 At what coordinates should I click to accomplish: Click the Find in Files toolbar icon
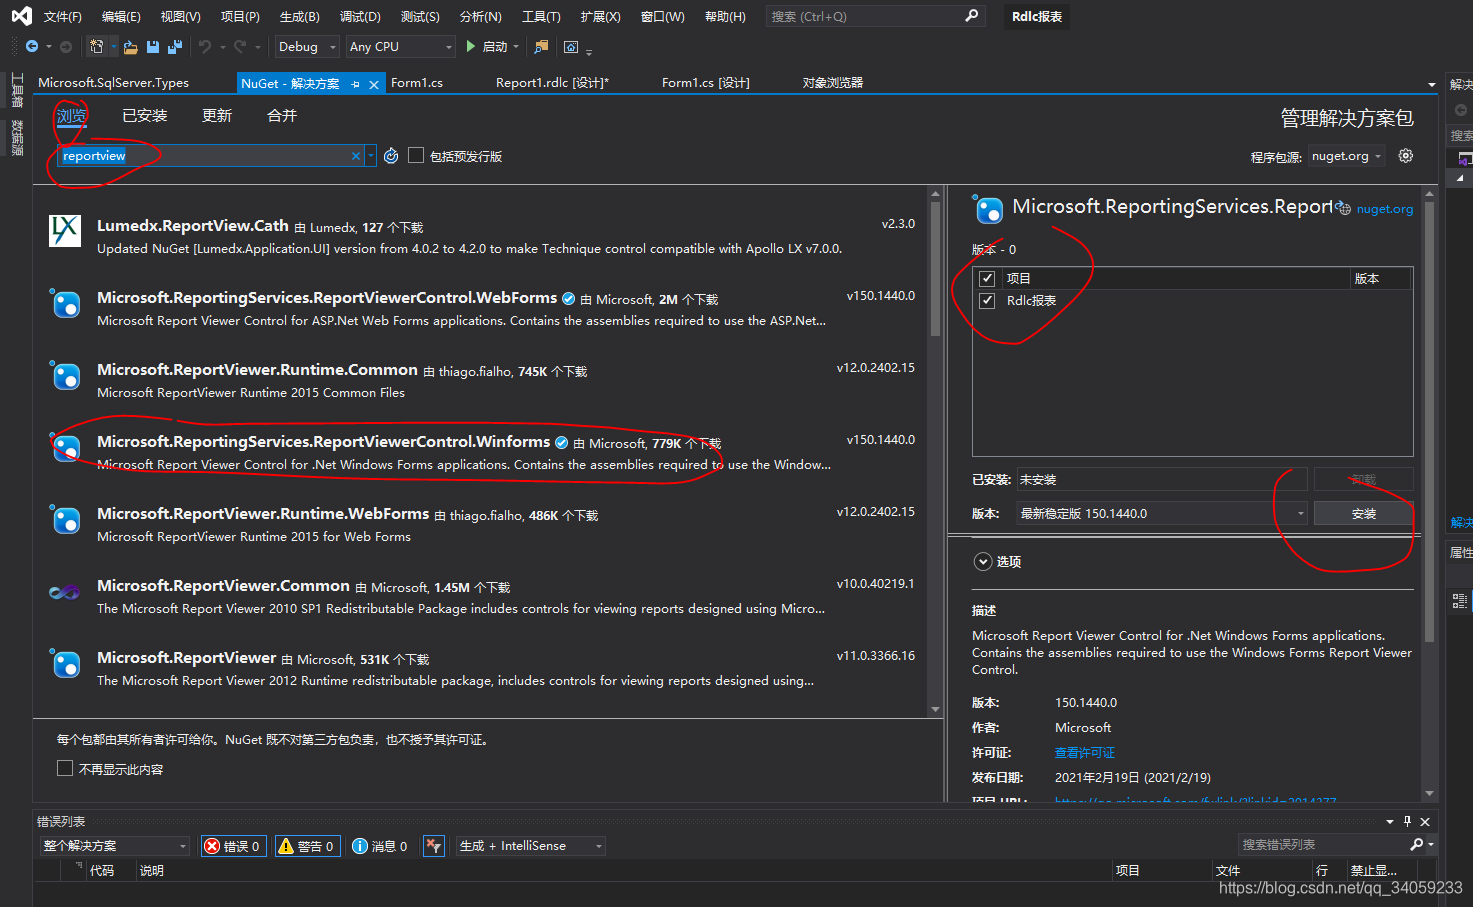[x=541, y=47]
